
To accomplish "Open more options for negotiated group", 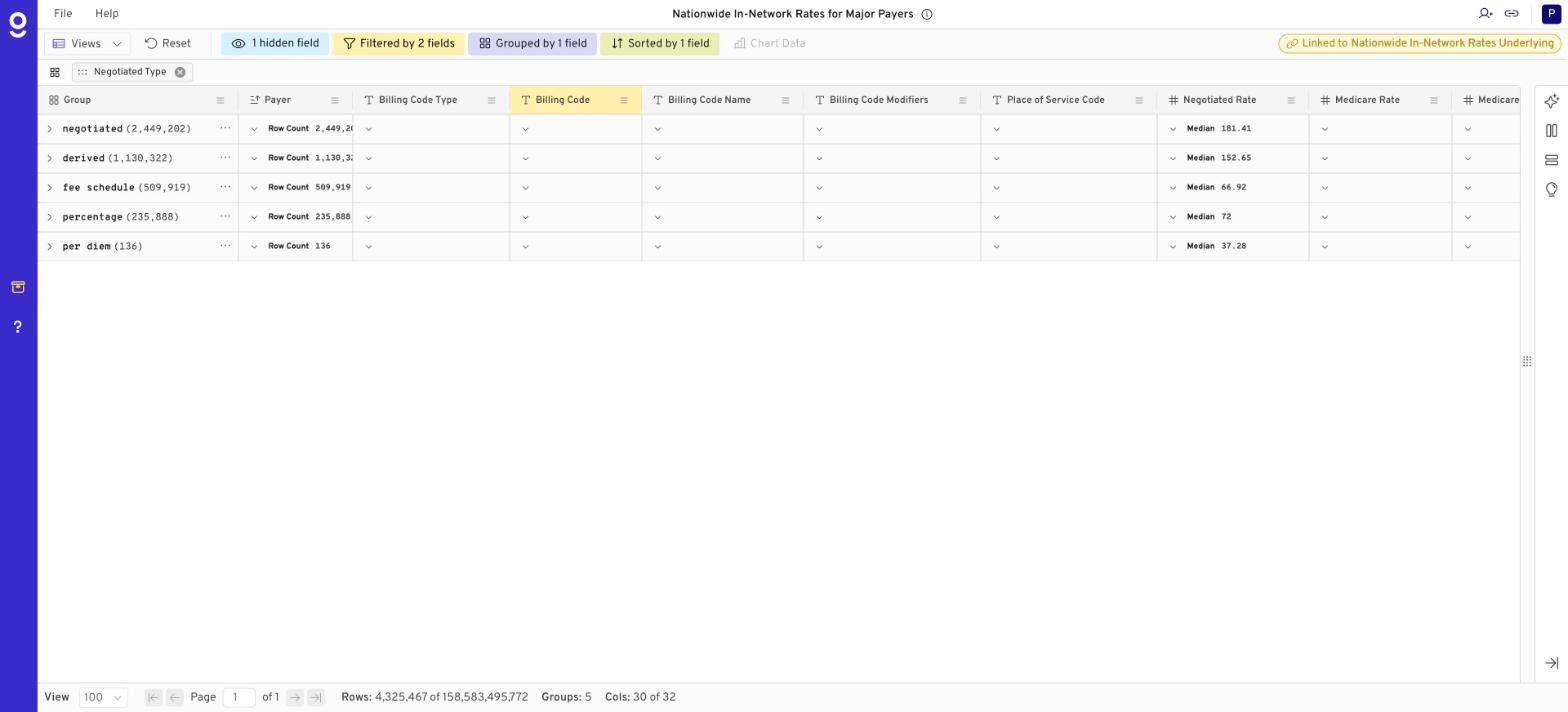I will (225, 128).
